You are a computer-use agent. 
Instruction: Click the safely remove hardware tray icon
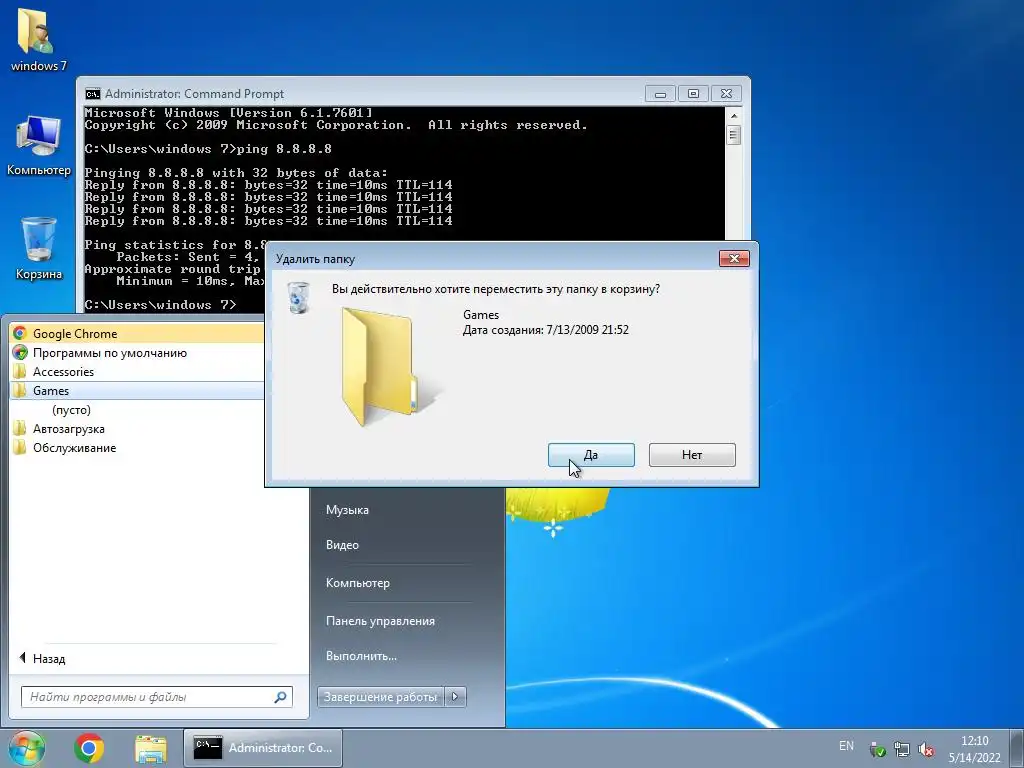coord(878,749)
